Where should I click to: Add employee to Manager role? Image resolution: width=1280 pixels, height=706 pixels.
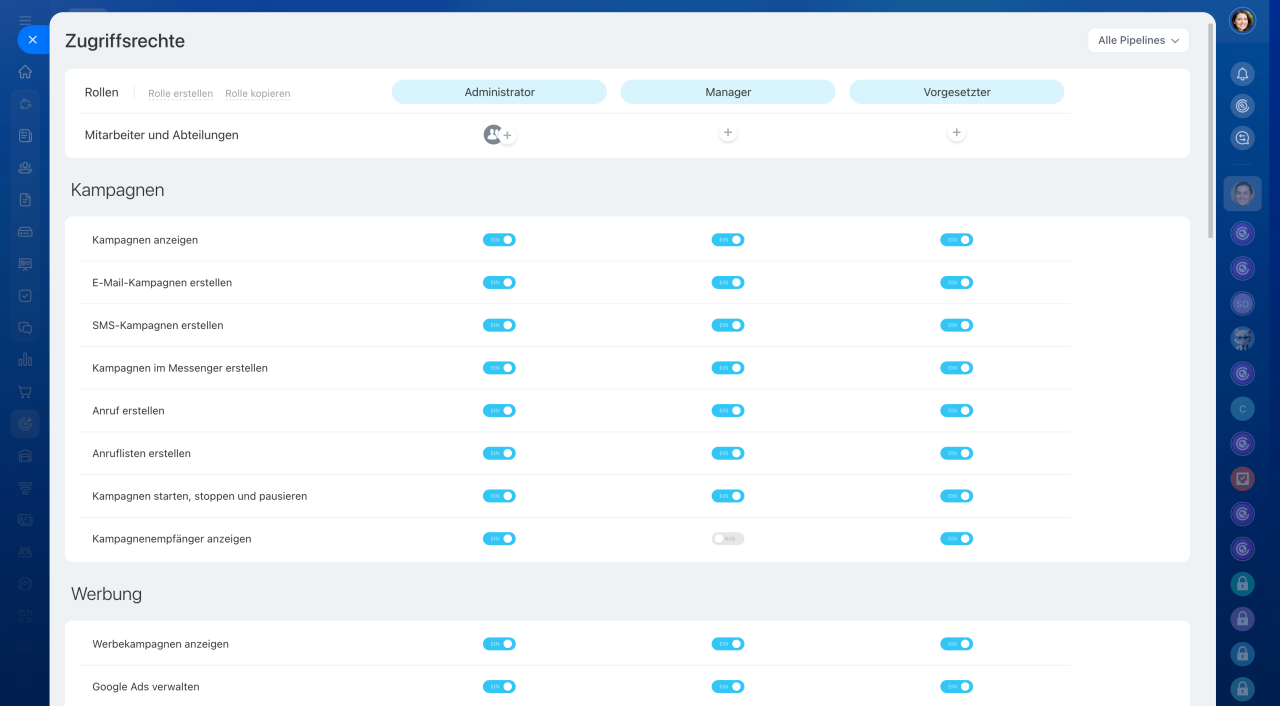tap(728, 133)
